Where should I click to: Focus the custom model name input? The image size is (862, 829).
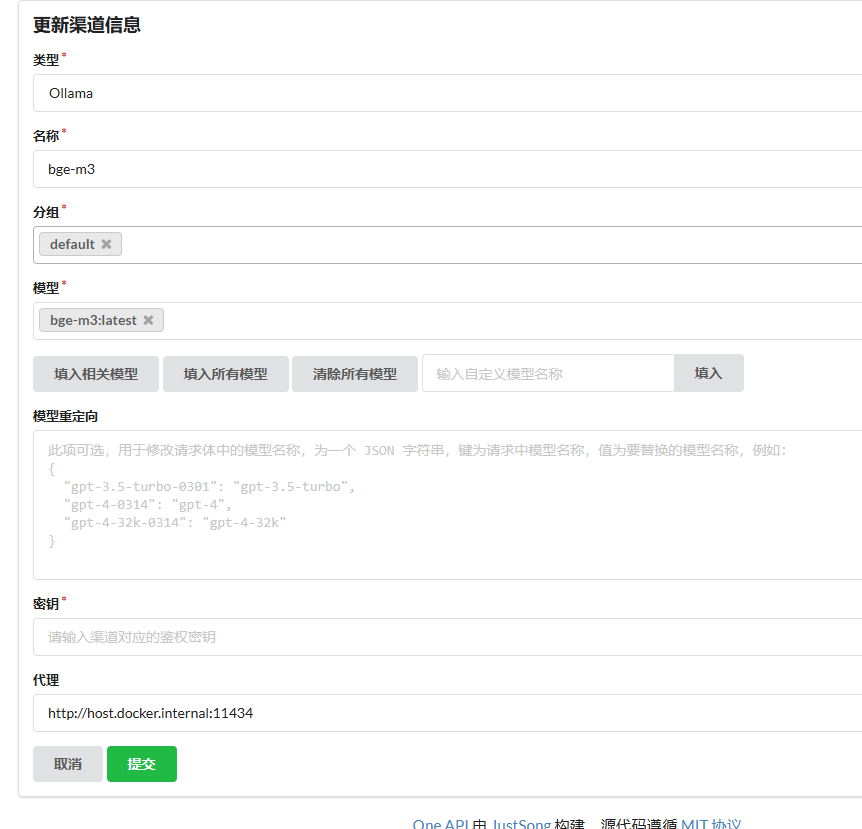click(x=548, y=373)
